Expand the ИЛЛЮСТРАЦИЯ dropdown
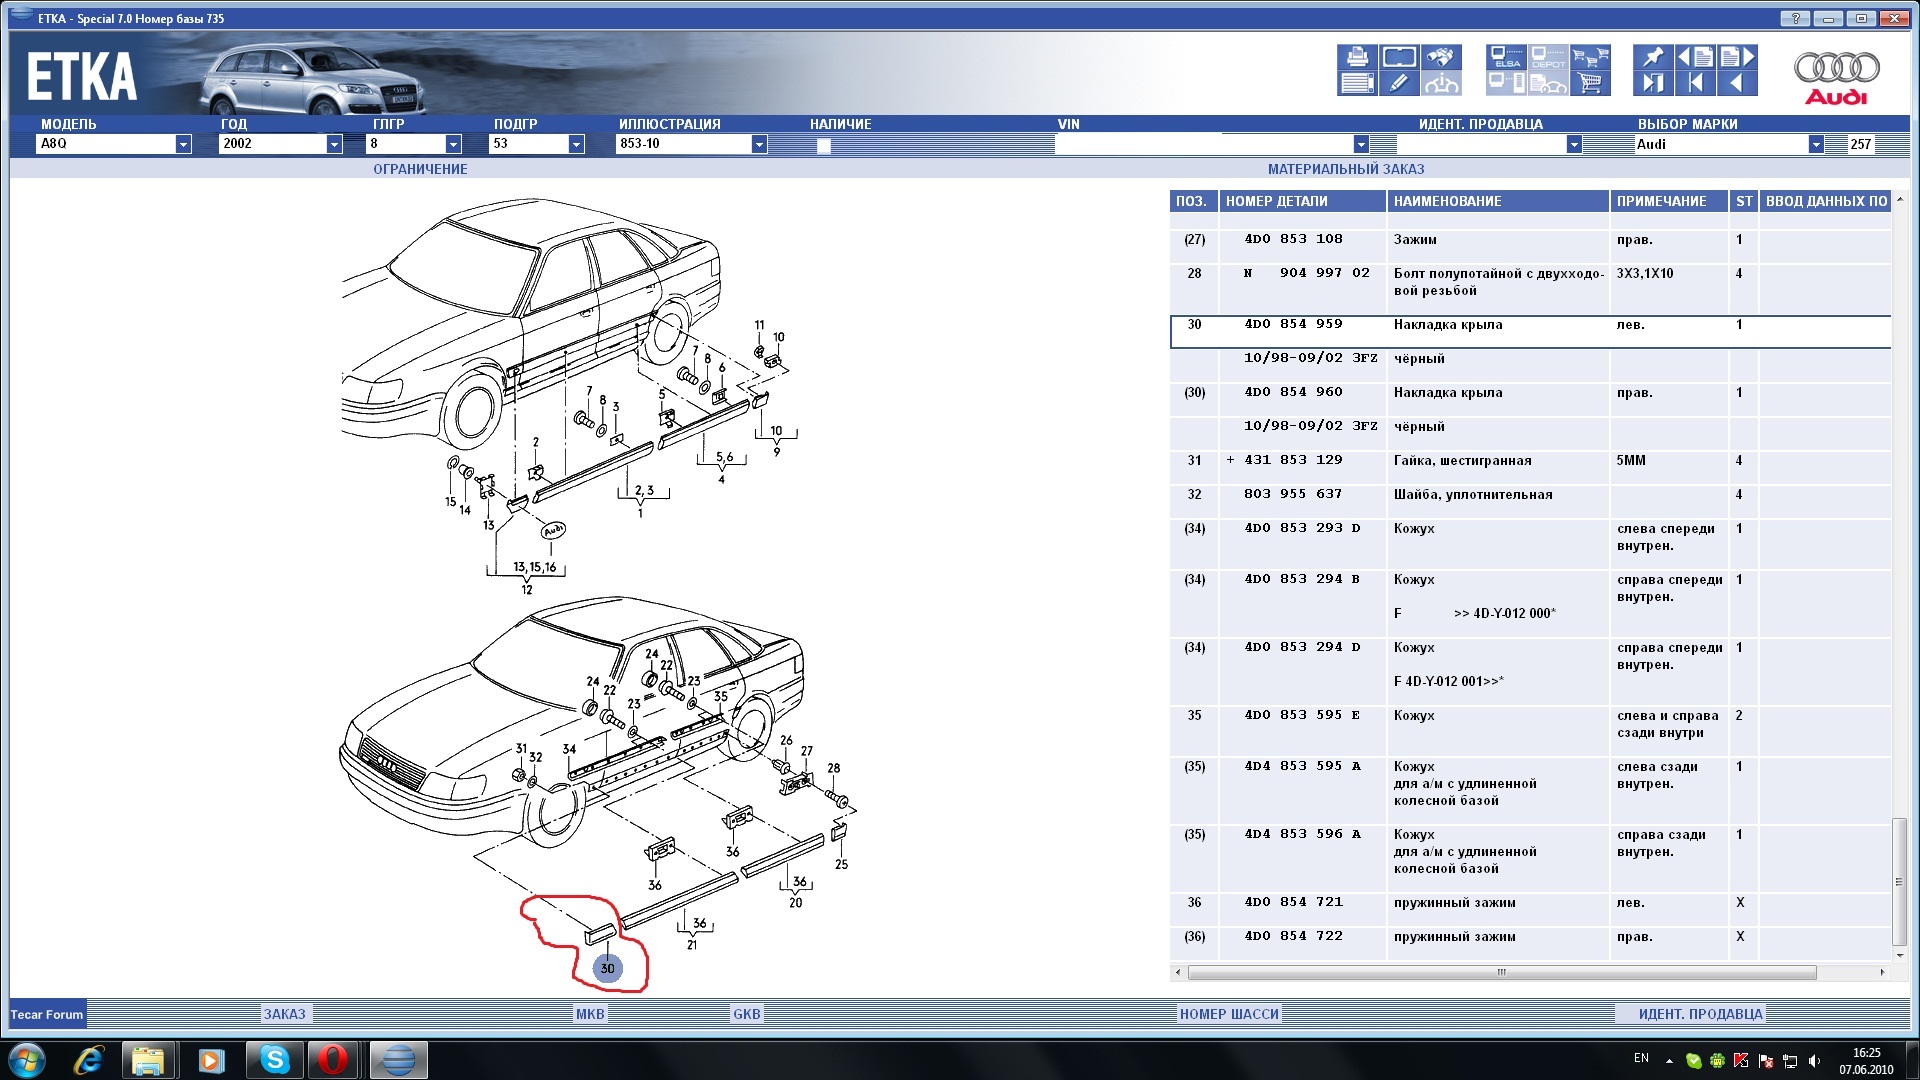This screenshot has width=1920, height=1080. coord(759,144)
